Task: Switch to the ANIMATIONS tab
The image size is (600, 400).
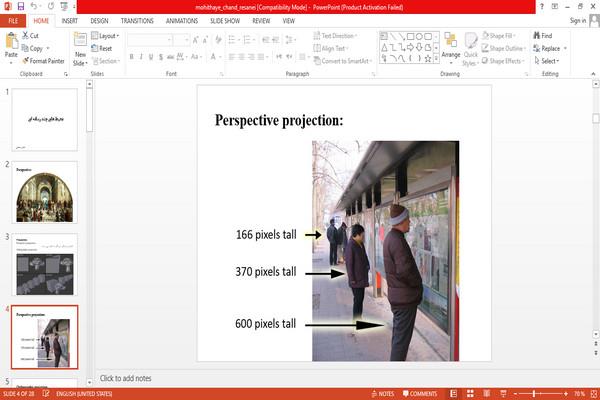Action: point(182,21)
